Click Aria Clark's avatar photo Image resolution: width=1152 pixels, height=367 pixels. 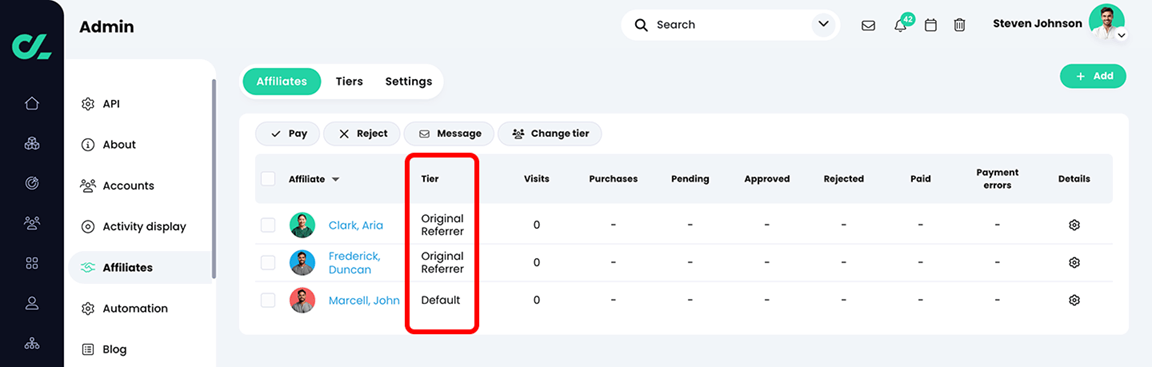pos(303,225)
